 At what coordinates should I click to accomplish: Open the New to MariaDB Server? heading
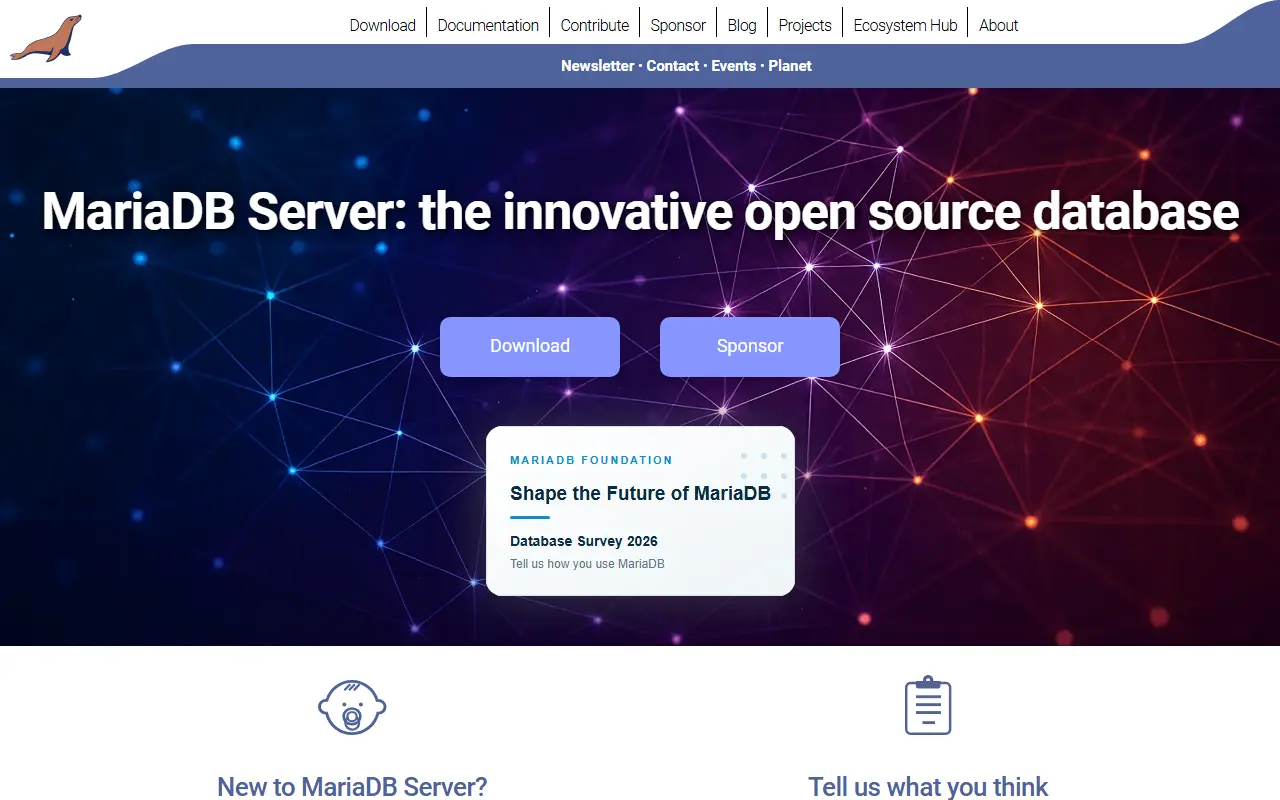click(352, 787)
